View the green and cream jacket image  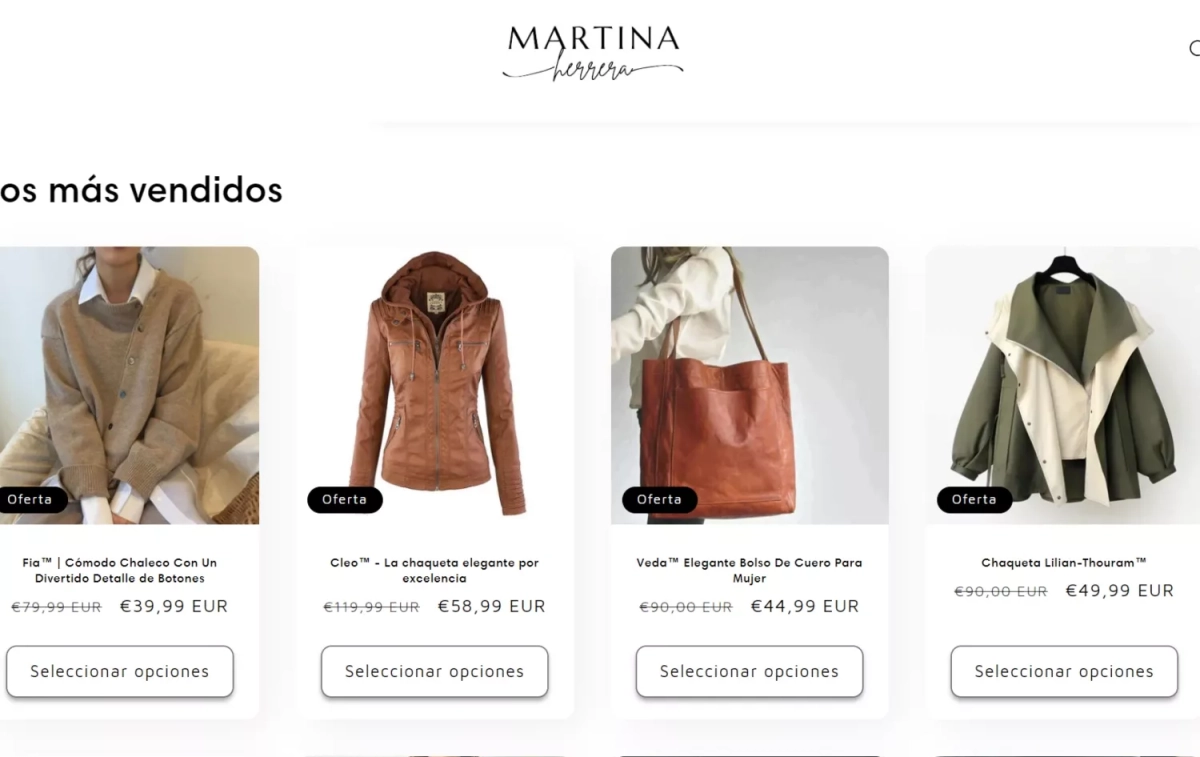tap(1063, 385)
